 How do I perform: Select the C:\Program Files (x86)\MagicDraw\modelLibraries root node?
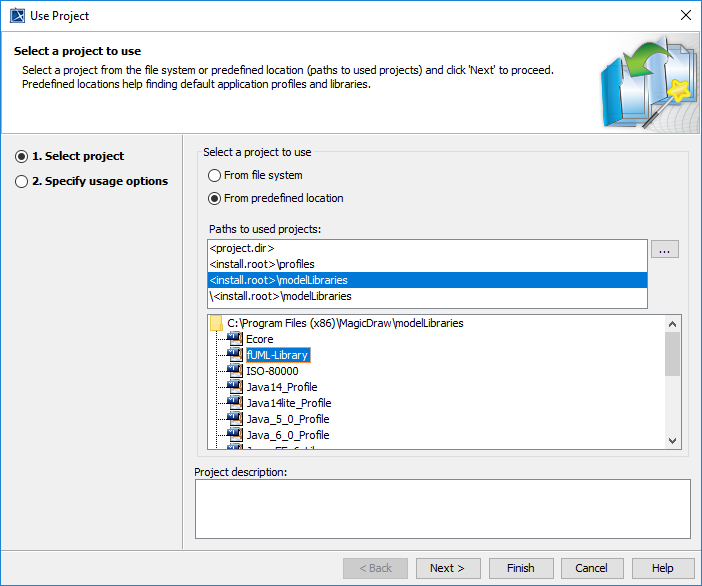[345, 323]
